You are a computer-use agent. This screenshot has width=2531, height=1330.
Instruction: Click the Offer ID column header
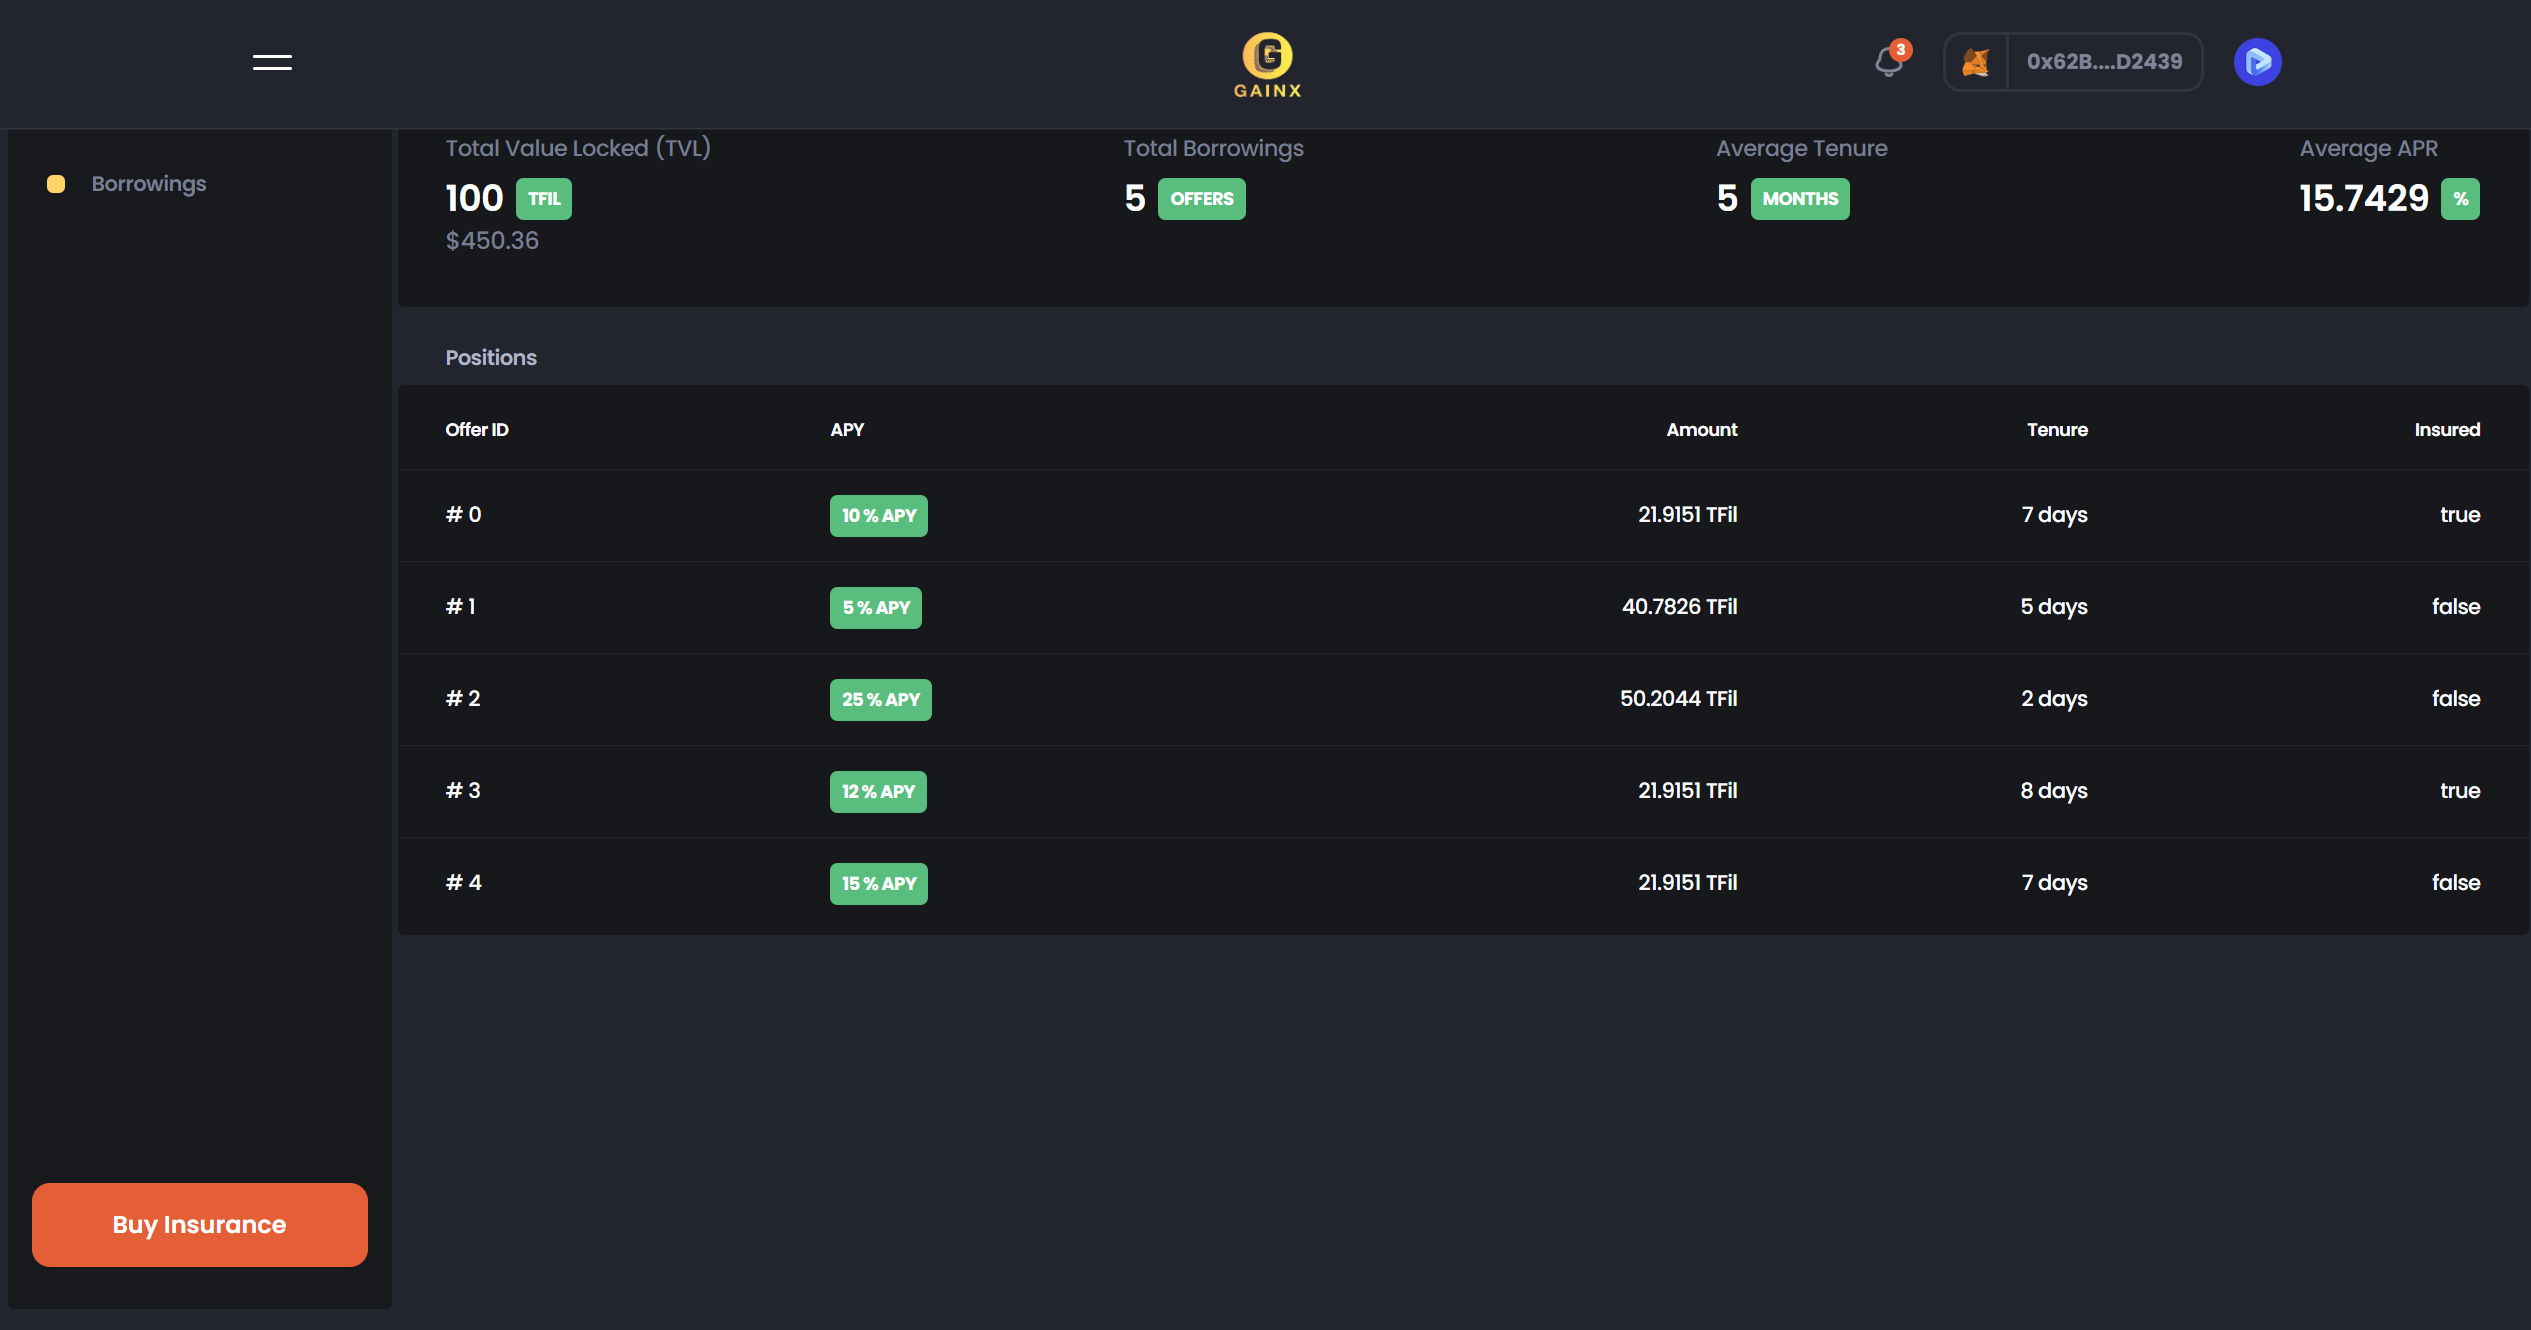pyautogui.click(x=477, y=430)
